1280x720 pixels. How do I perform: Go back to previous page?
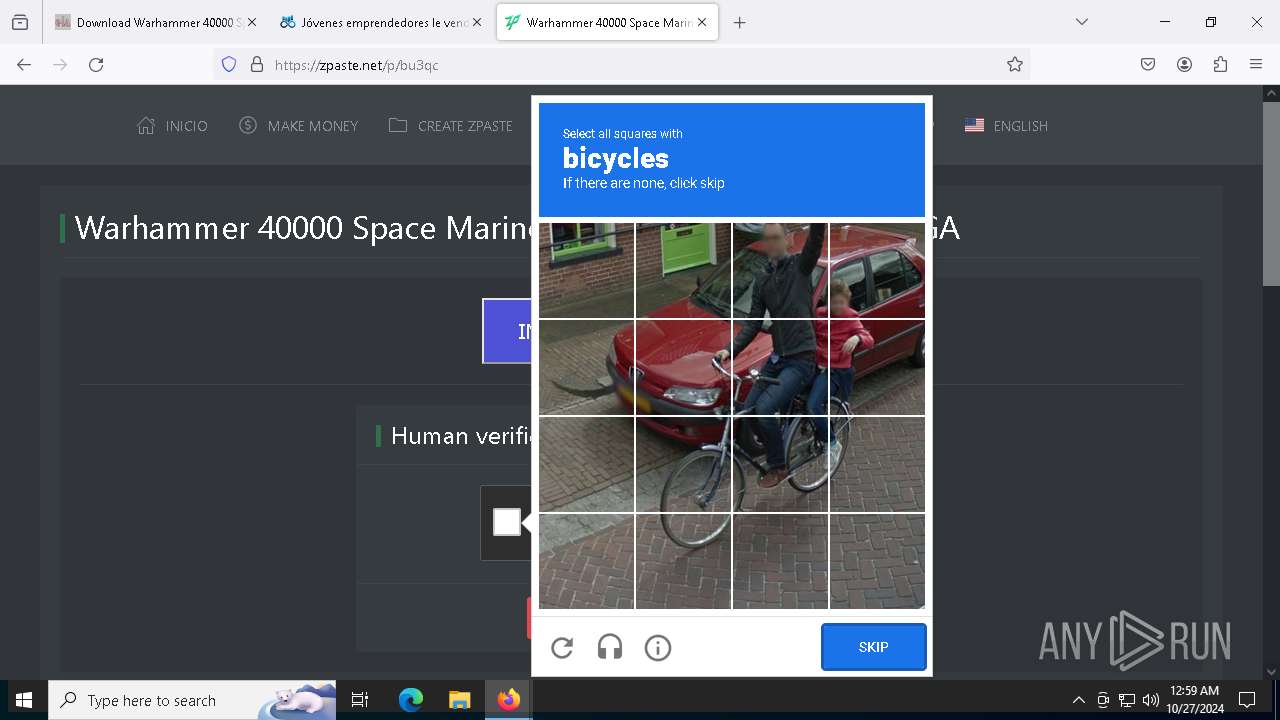click(x=24, y=64)
